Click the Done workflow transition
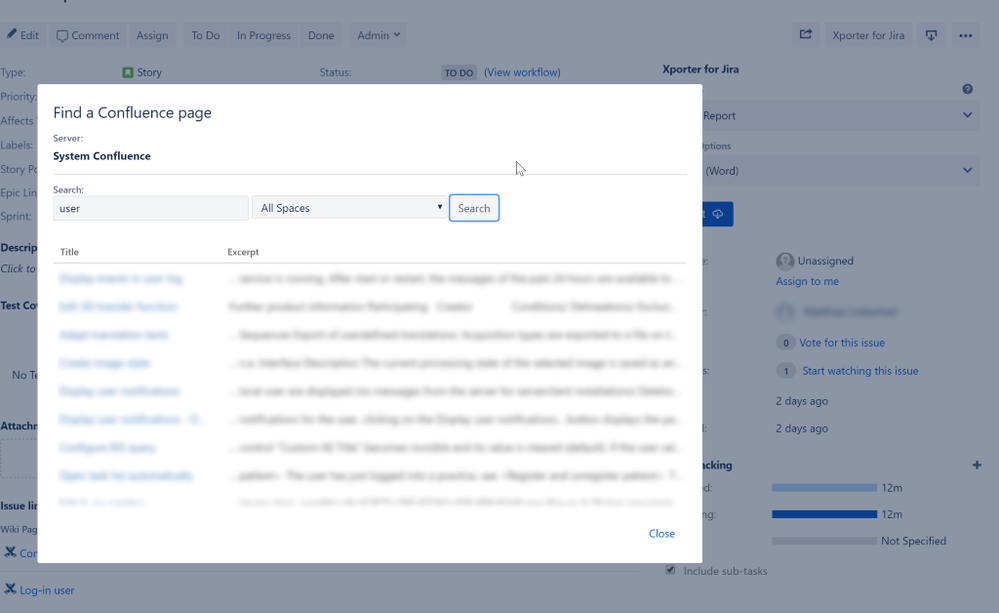Screen dimensions: 999x613 click(320, 35)
